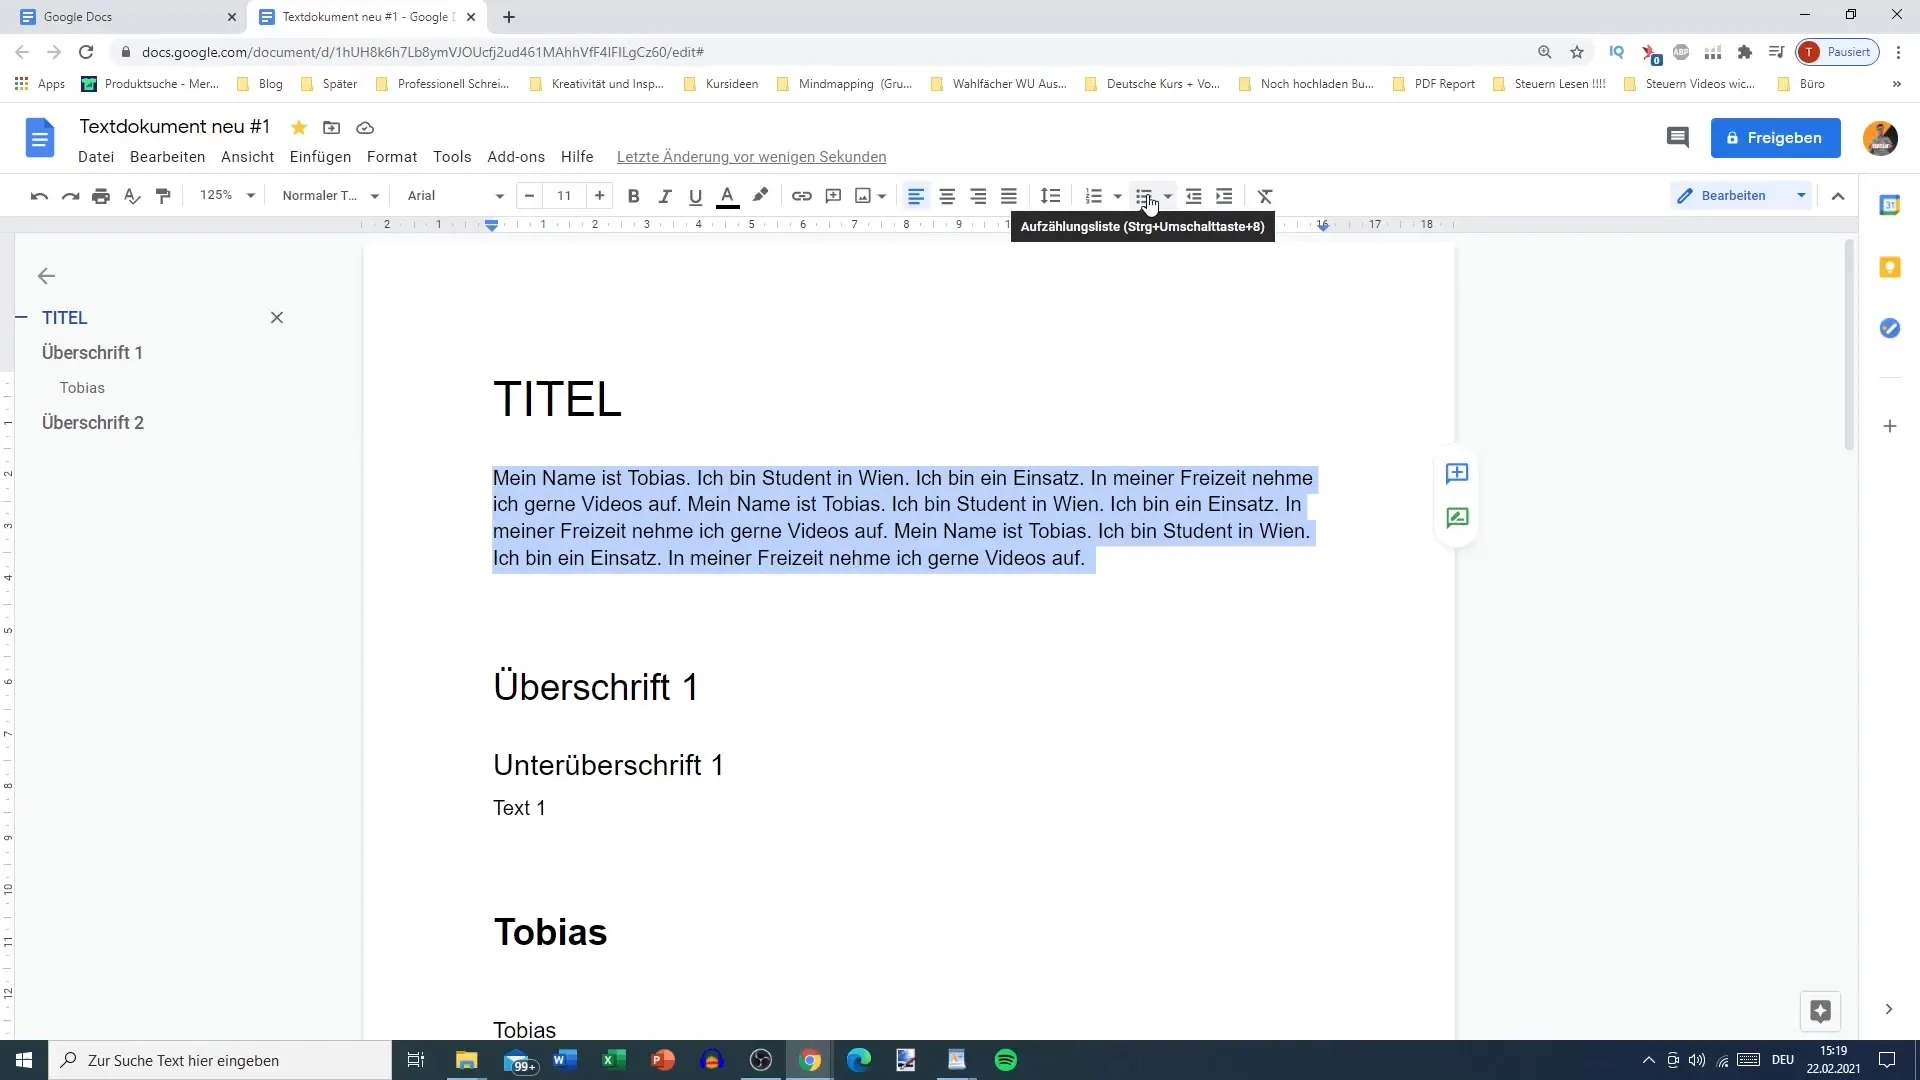Expand the font size dropdown

(x=564, y=195)
